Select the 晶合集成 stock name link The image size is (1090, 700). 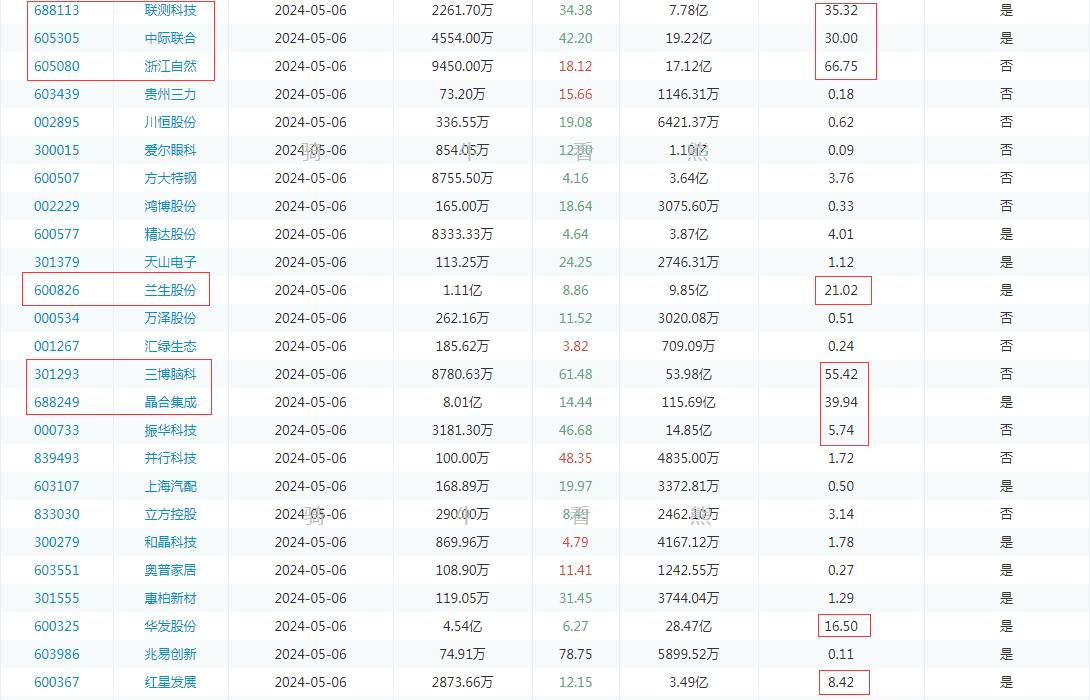coord(170,403)
